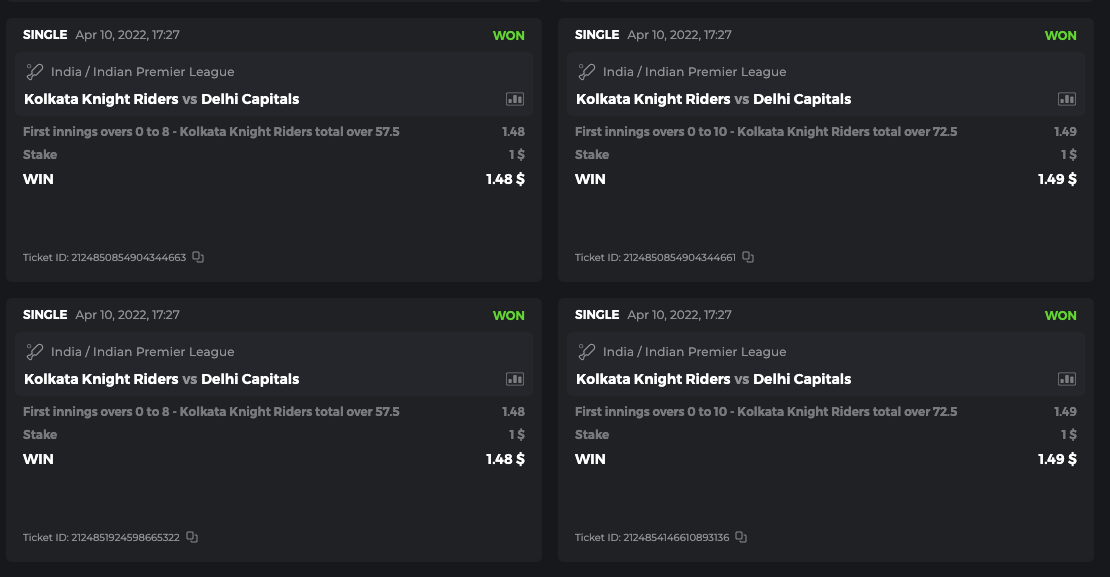Open match statistics icon on ticket 4663

pyautogui.click(x=515, y=99)
